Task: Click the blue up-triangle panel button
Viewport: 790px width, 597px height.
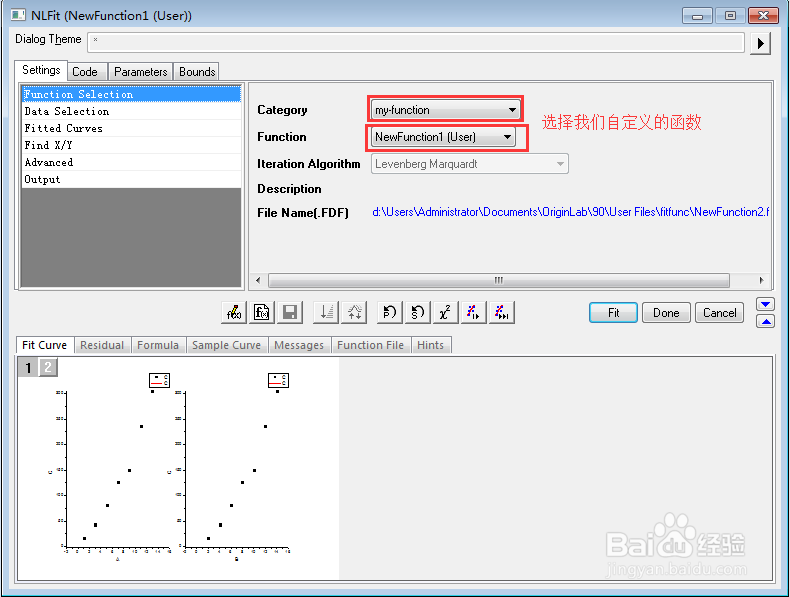Action: coord(765,321)
